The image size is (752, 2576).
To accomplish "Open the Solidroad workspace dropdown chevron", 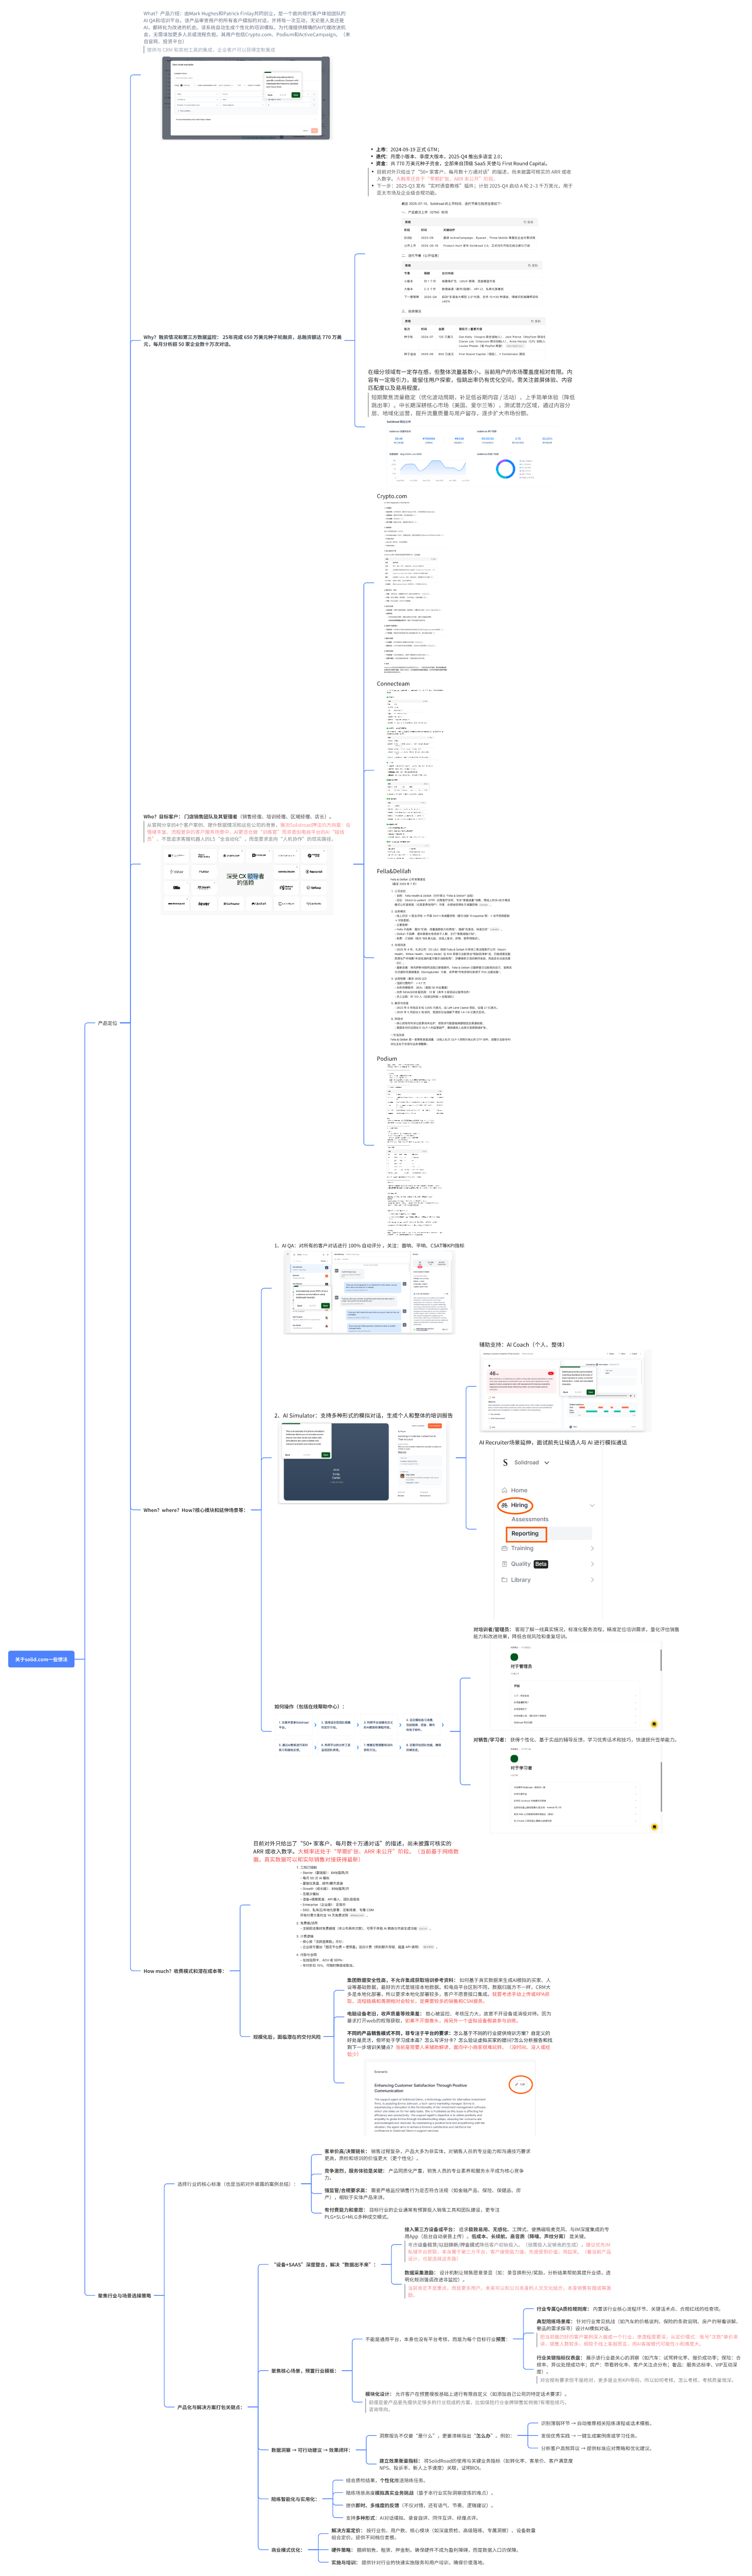I will click(546, 1462).
